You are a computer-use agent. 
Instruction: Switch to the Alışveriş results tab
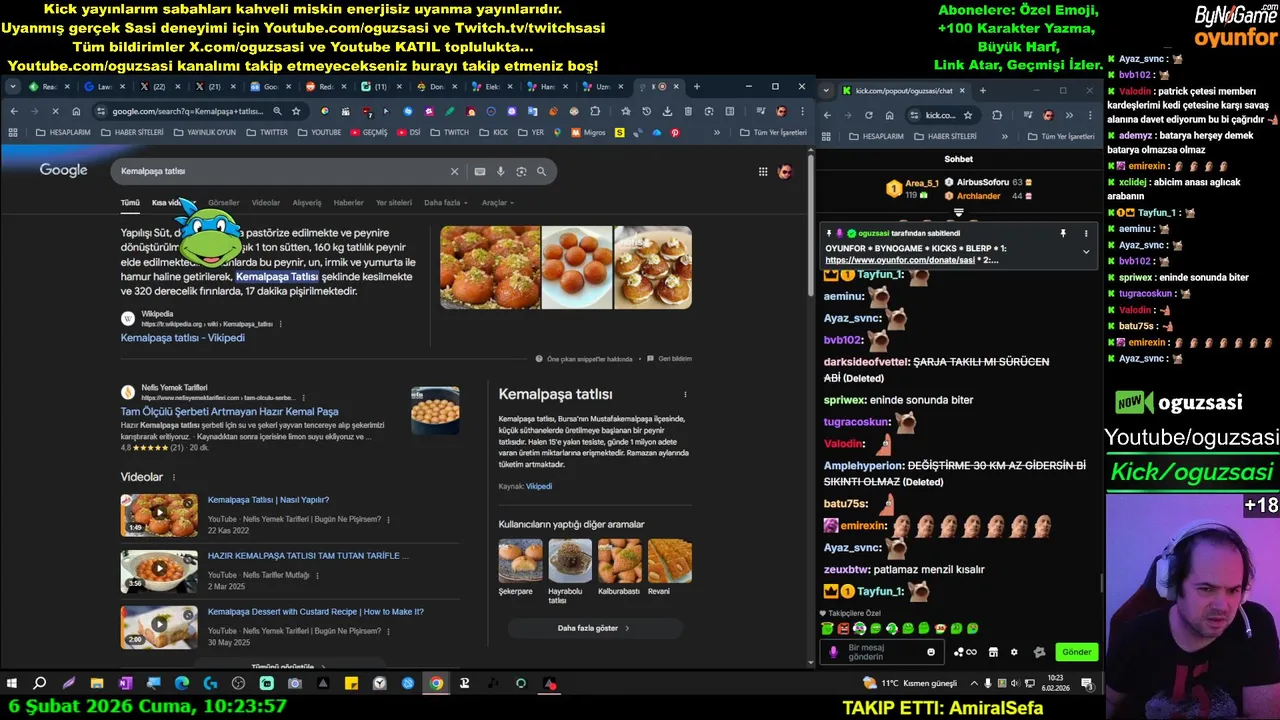coord(307,203)
